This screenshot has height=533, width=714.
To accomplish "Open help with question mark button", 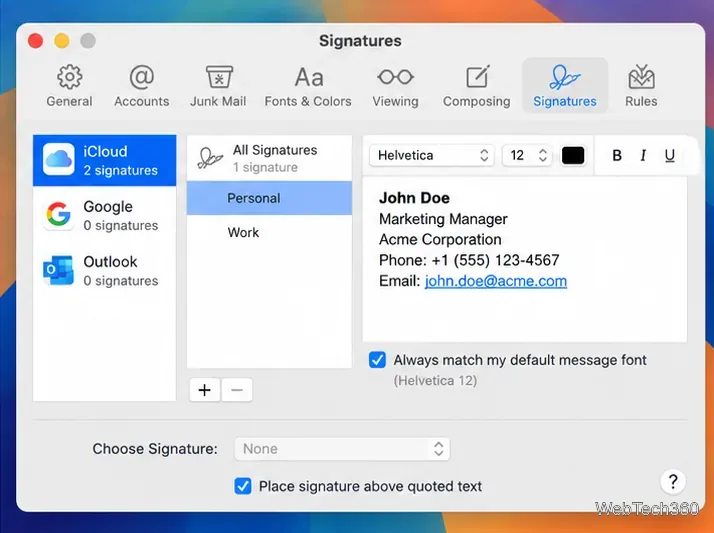I will tap(673, 481).
